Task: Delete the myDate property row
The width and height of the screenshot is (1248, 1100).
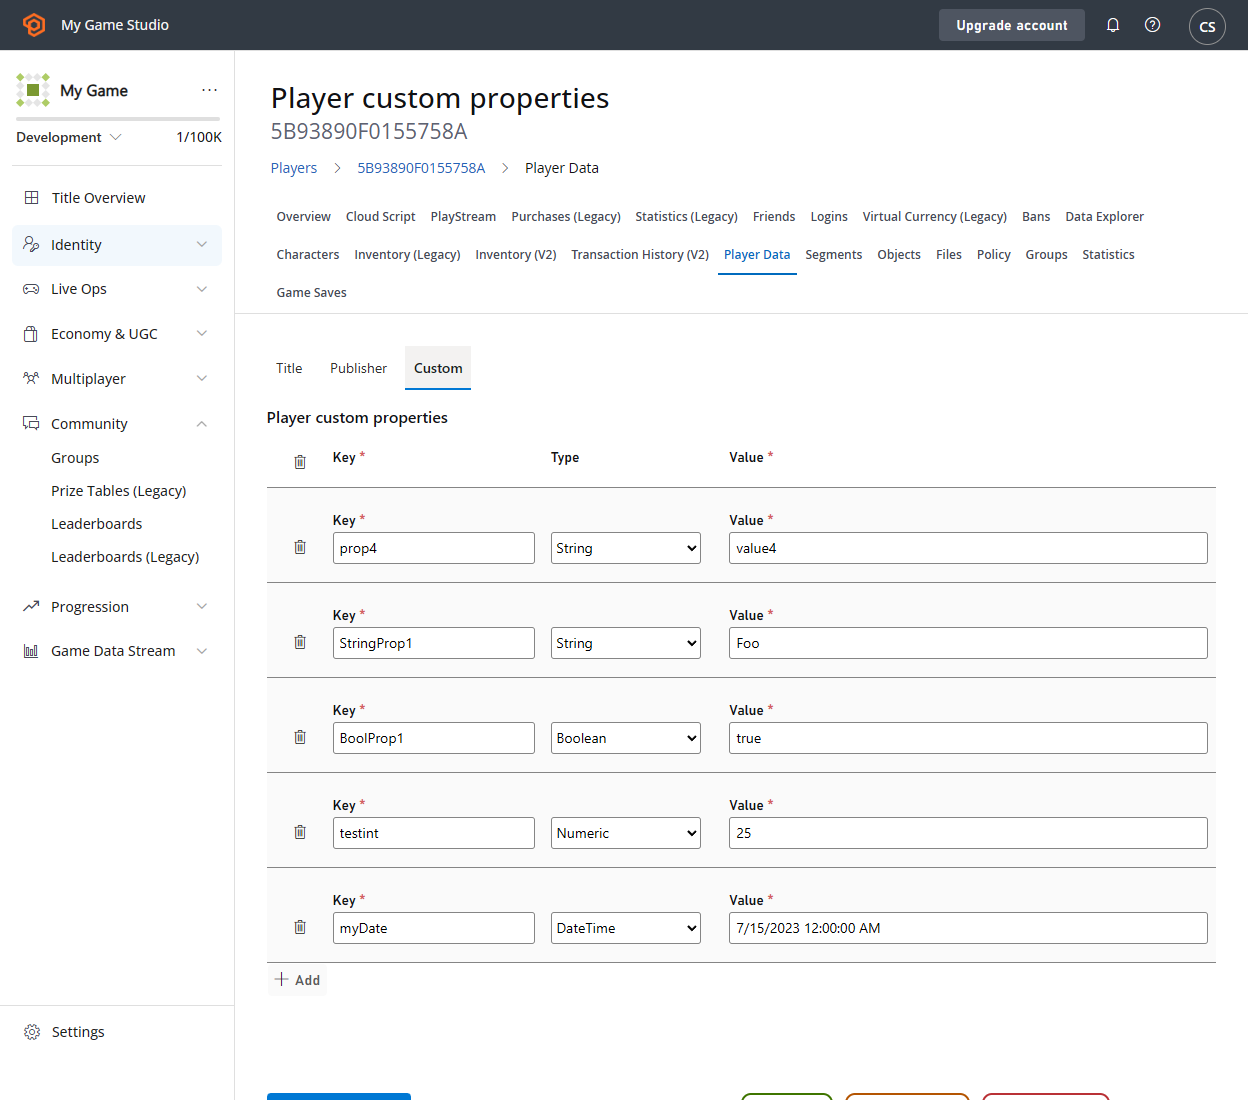Action: 300,927
